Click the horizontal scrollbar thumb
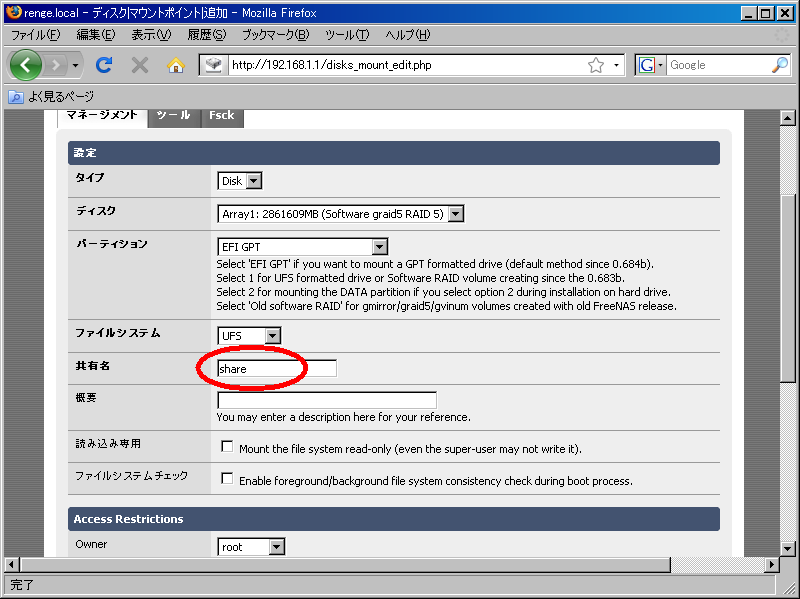This screenshot has height=599, width=800. pos(345,564)
